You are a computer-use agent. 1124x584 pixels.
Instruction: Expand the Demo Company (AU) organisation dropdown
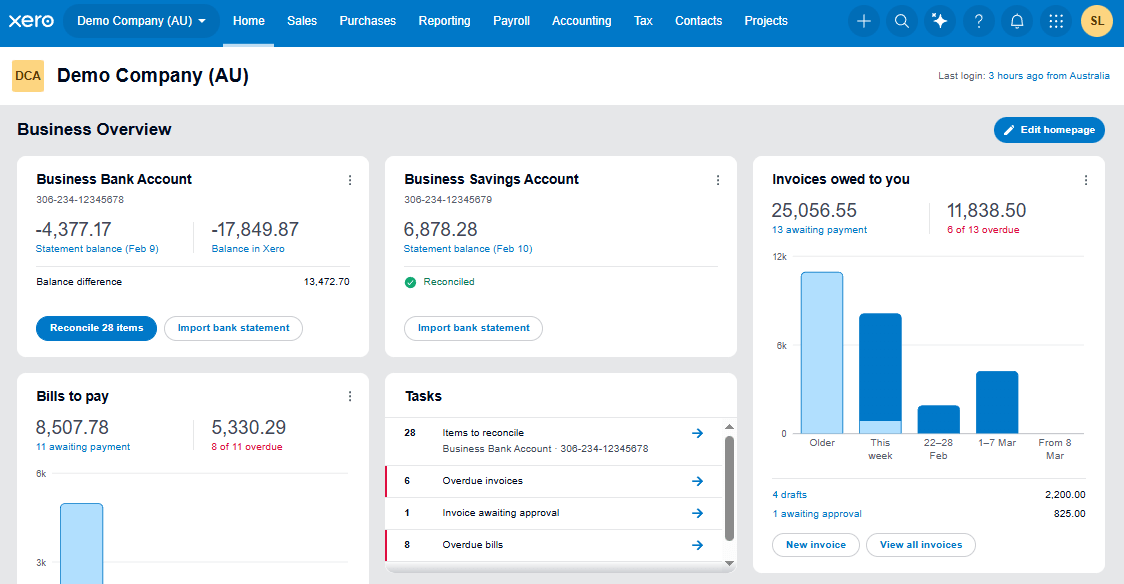click(x=141, y=21)
